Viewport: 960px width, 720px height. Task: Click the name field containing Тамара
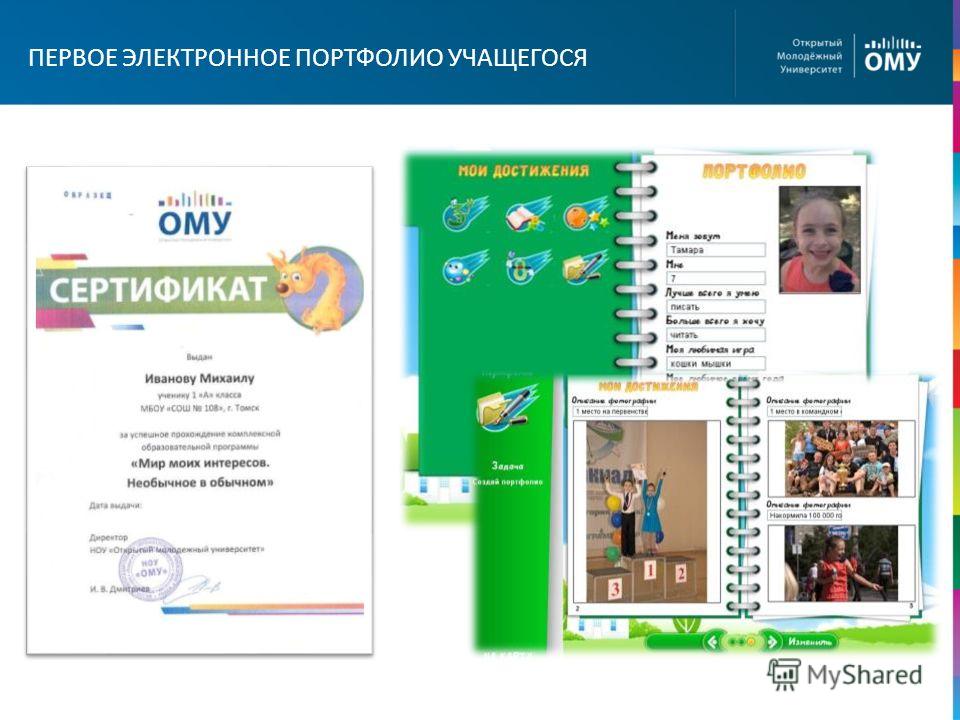[x=716, y=250]
